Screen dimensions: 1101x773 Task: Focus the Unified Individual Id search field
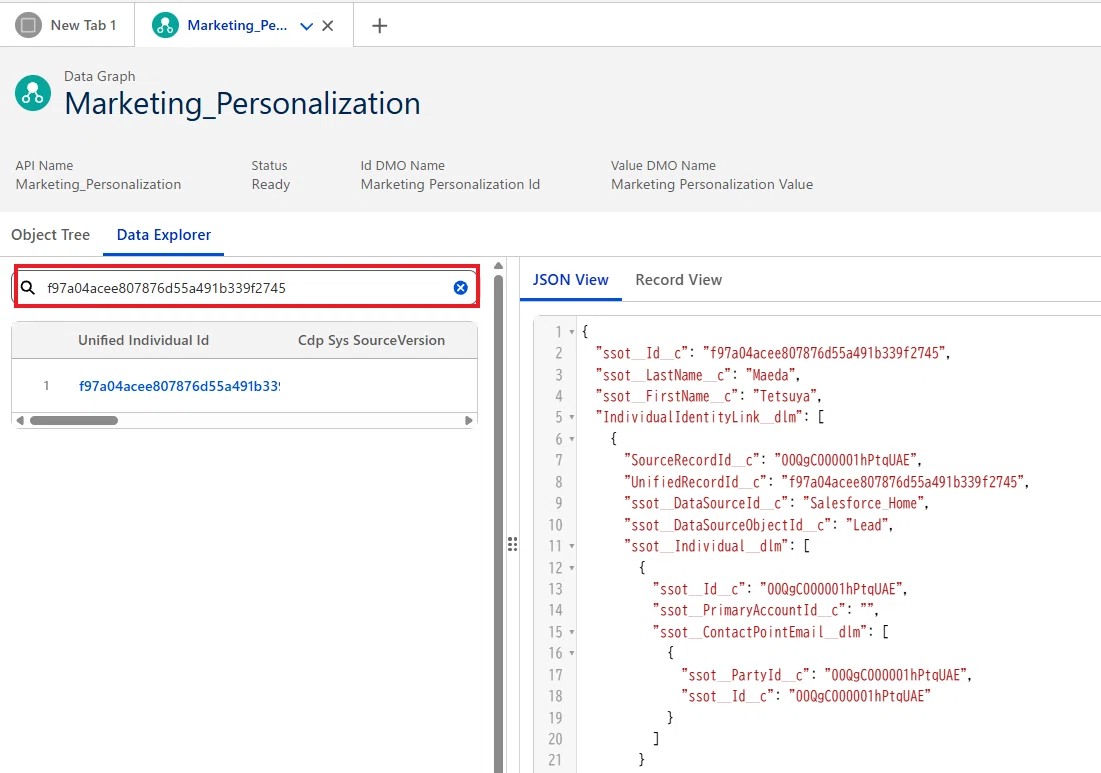246,288
